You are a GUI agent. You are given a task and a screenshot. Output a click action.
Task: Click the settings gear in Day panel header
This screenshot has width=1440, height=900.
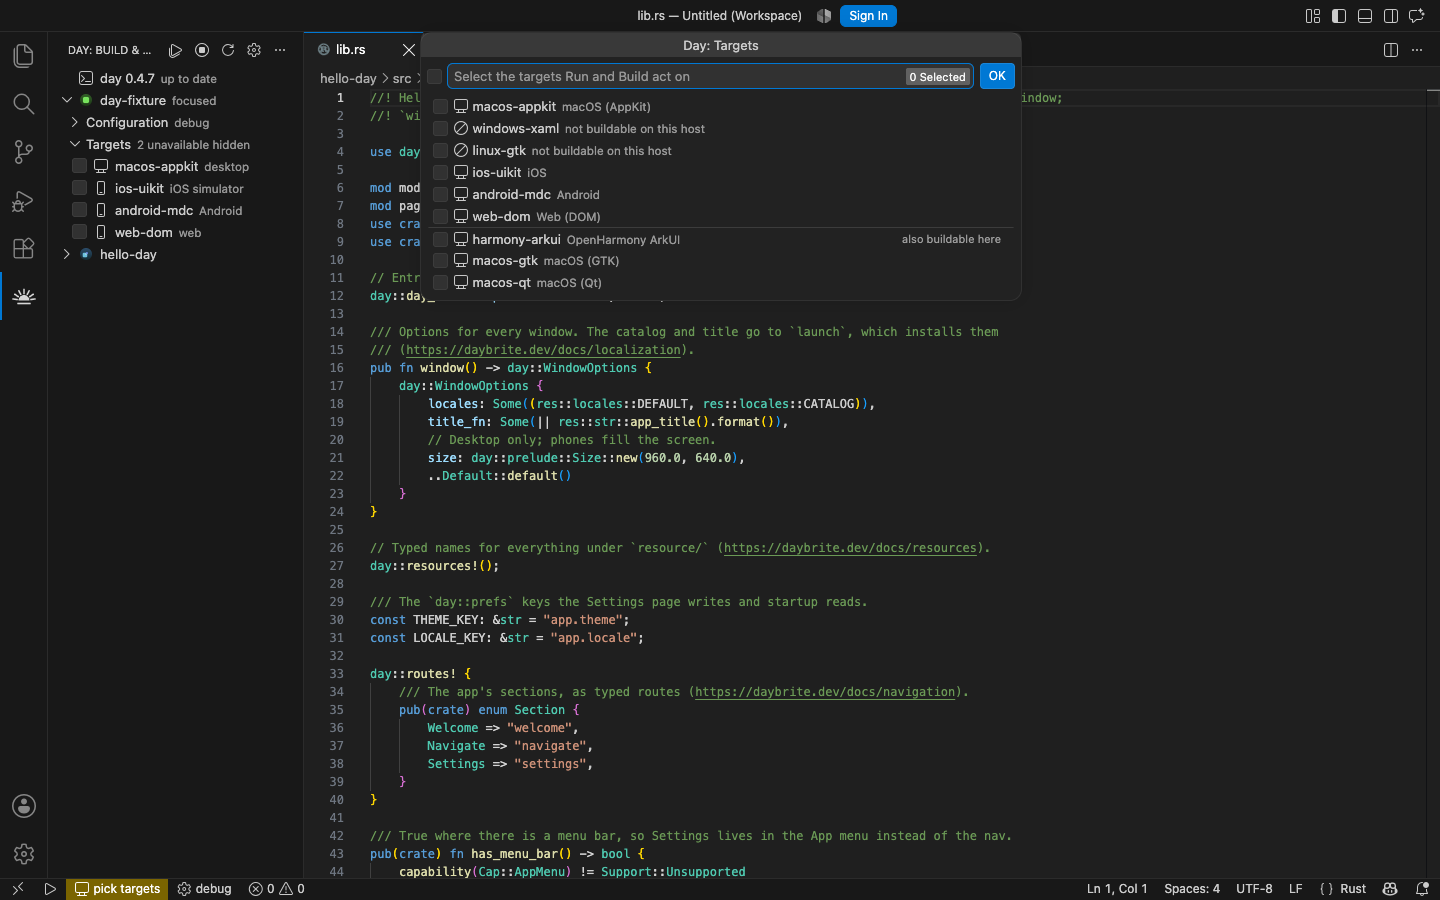pos(254,50)
